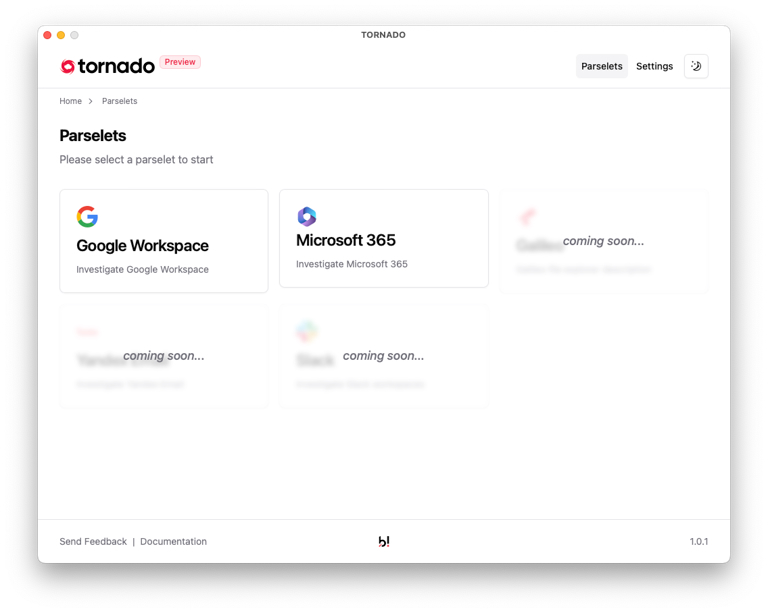This screenshot has width=768, height=613.
Task: Click the Parselets breadcrumb item
Action: (120, 101)
